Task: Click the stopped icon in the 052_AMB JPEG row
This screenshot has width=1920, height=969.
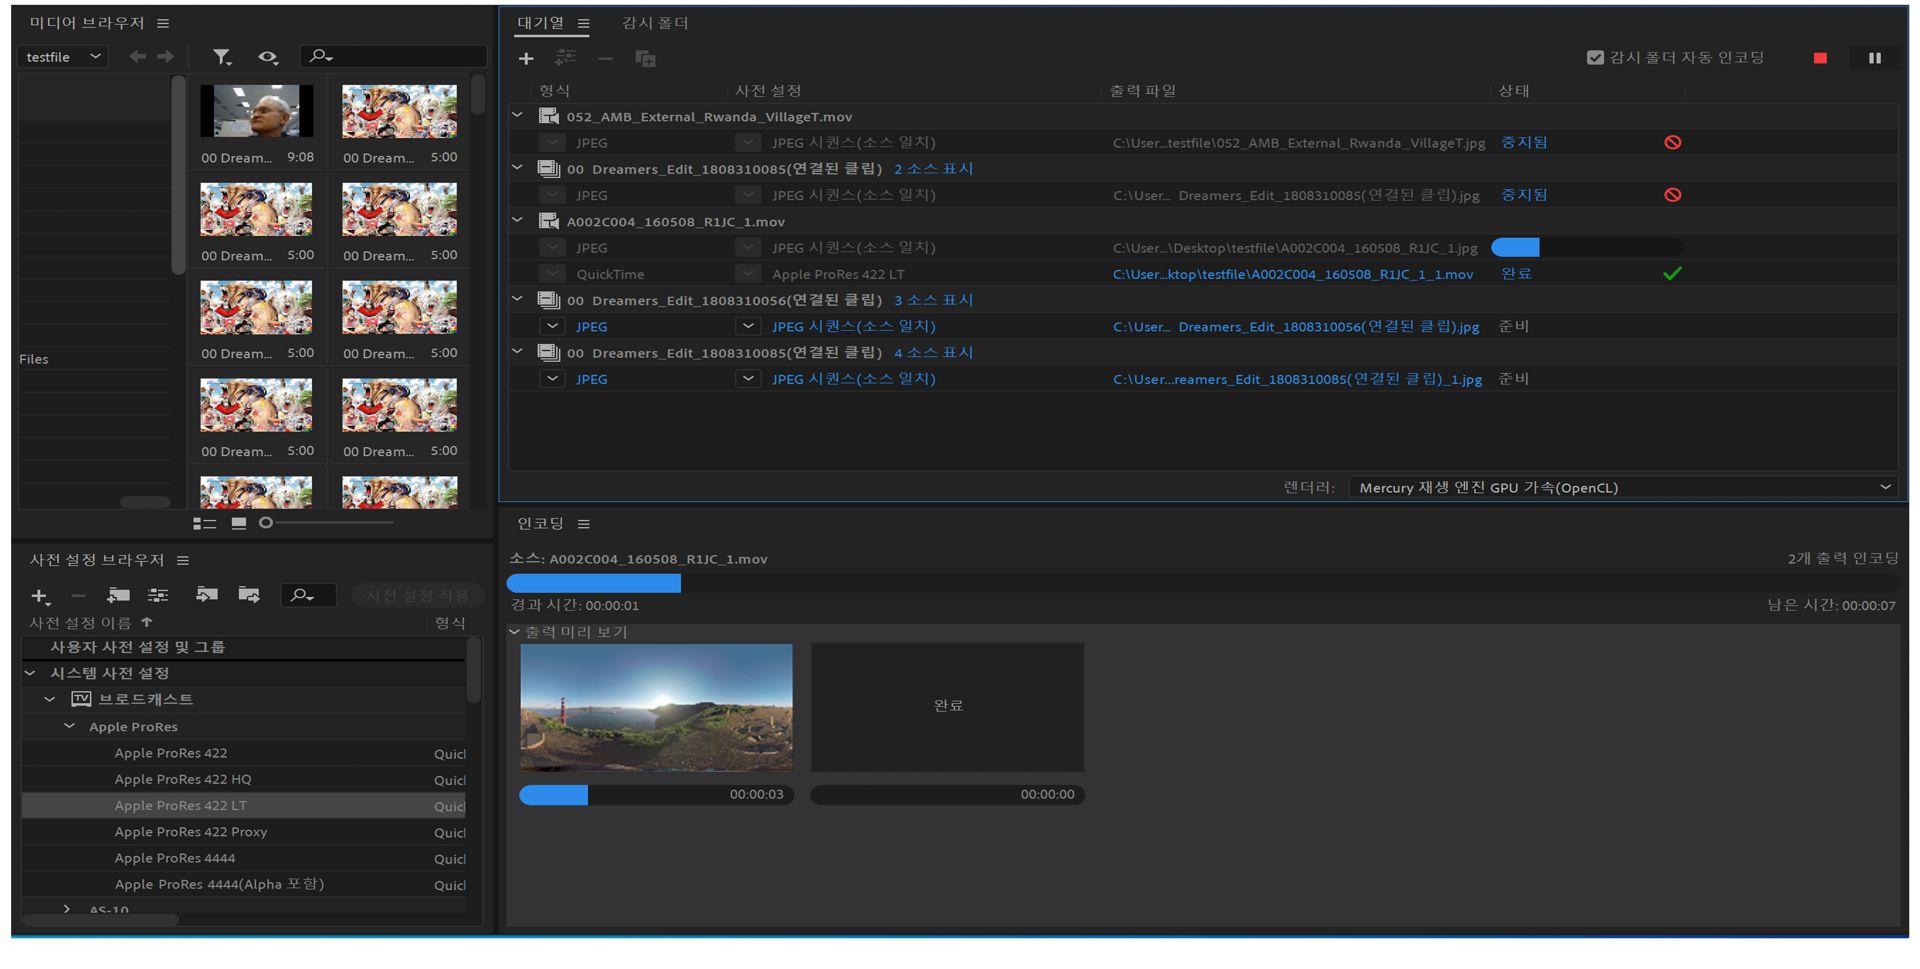Action: pyautogui.click(x=1672, y=142)
